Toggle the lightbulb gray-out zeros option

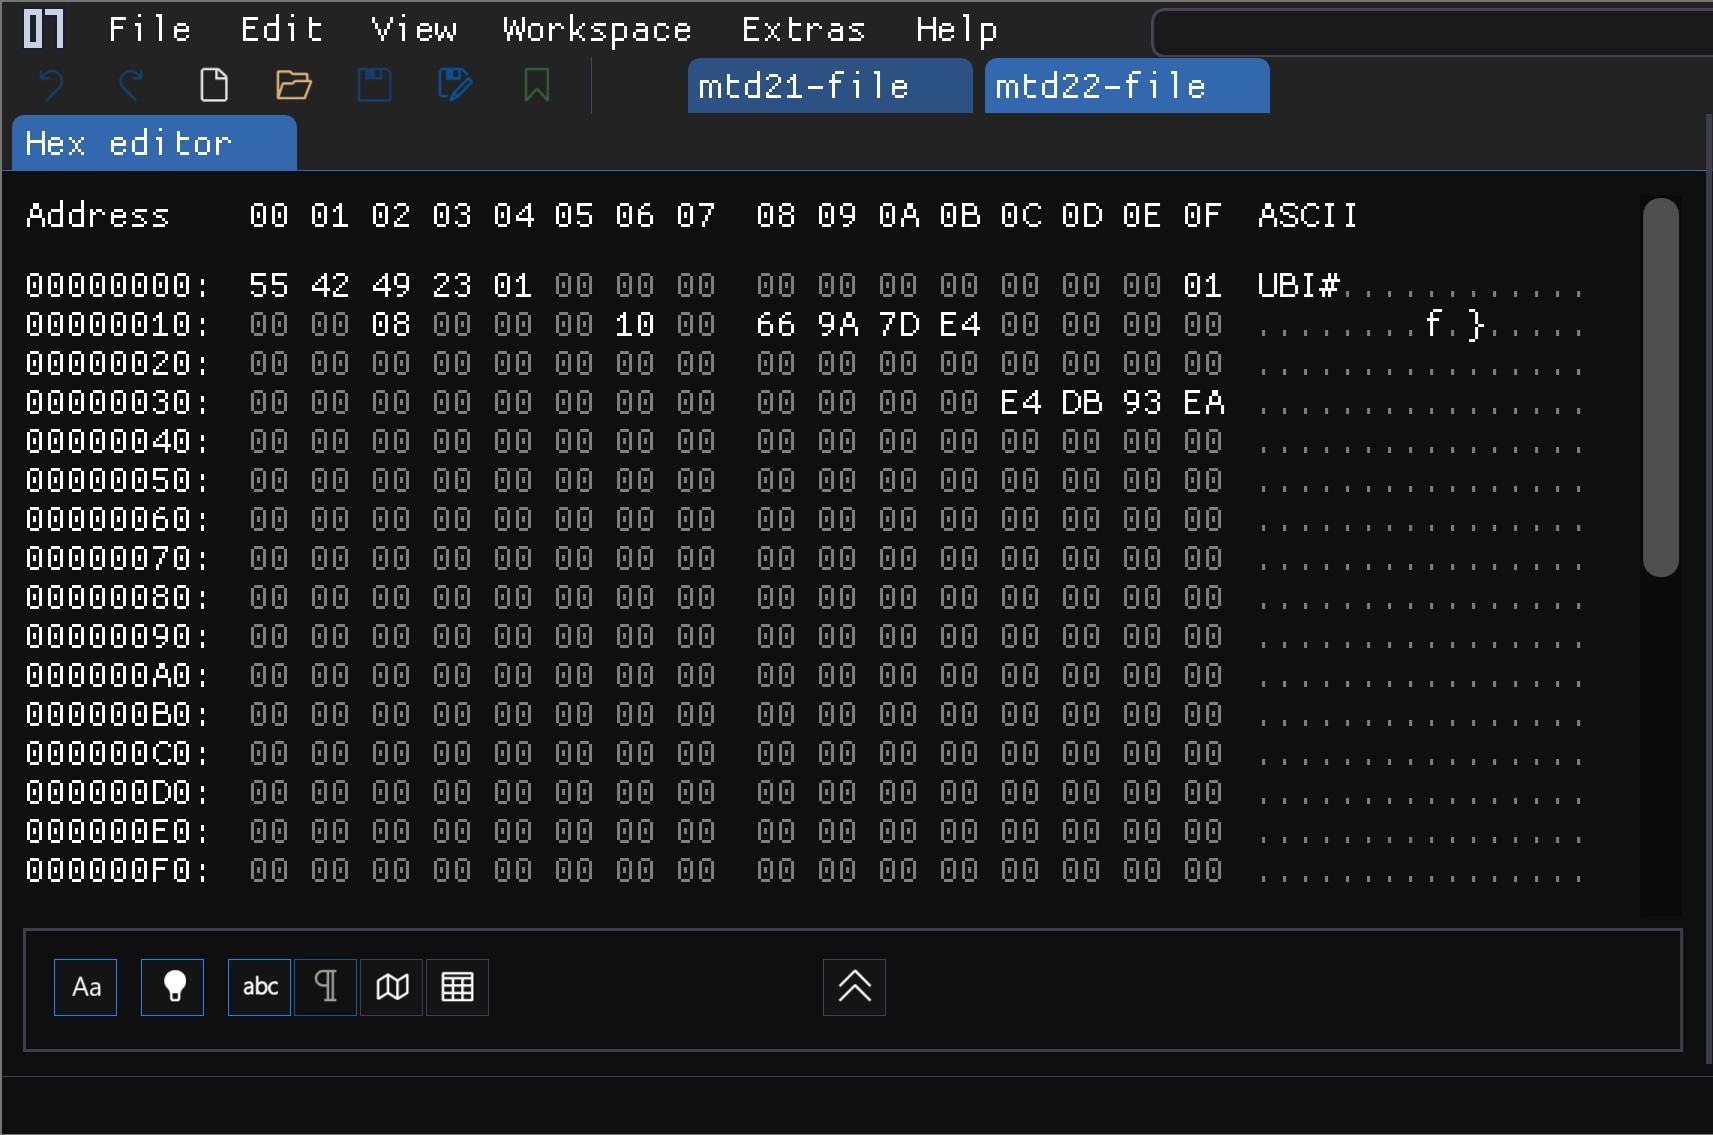click(172, 987)
